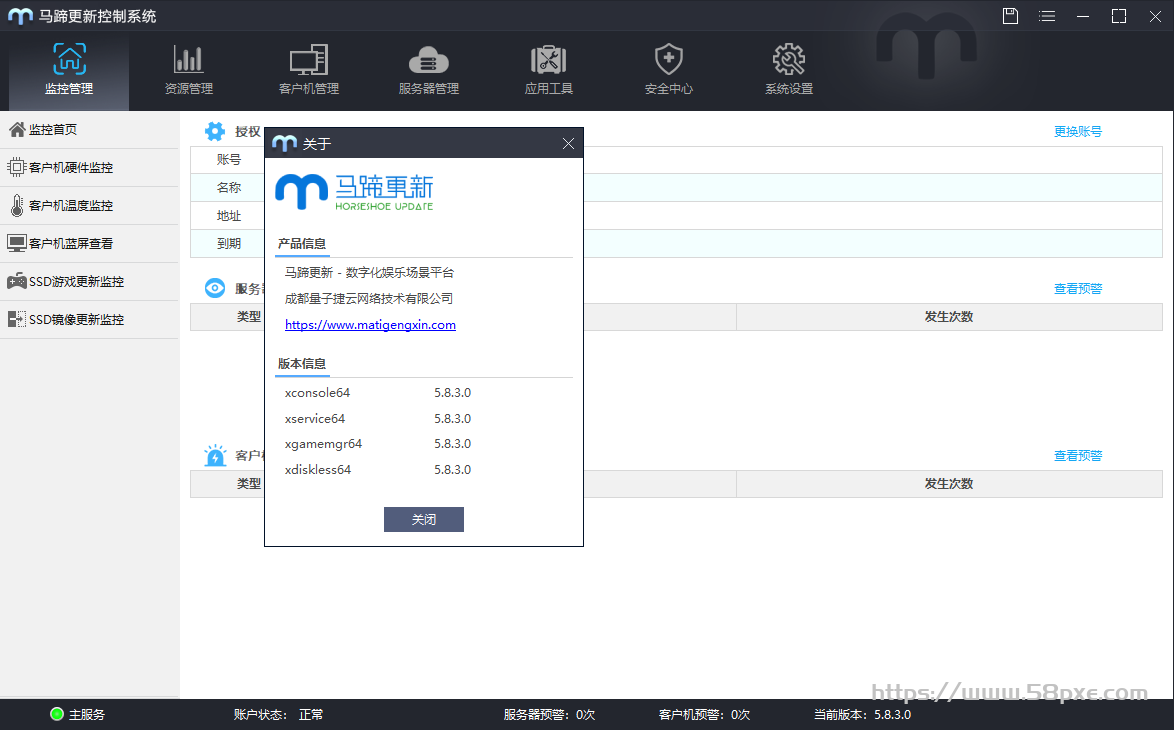Click the 成都量子捷云网络技术有限公司 company name
This screenshot has width=1174, height=730.
pyautogui.click(x=368, y=299)
